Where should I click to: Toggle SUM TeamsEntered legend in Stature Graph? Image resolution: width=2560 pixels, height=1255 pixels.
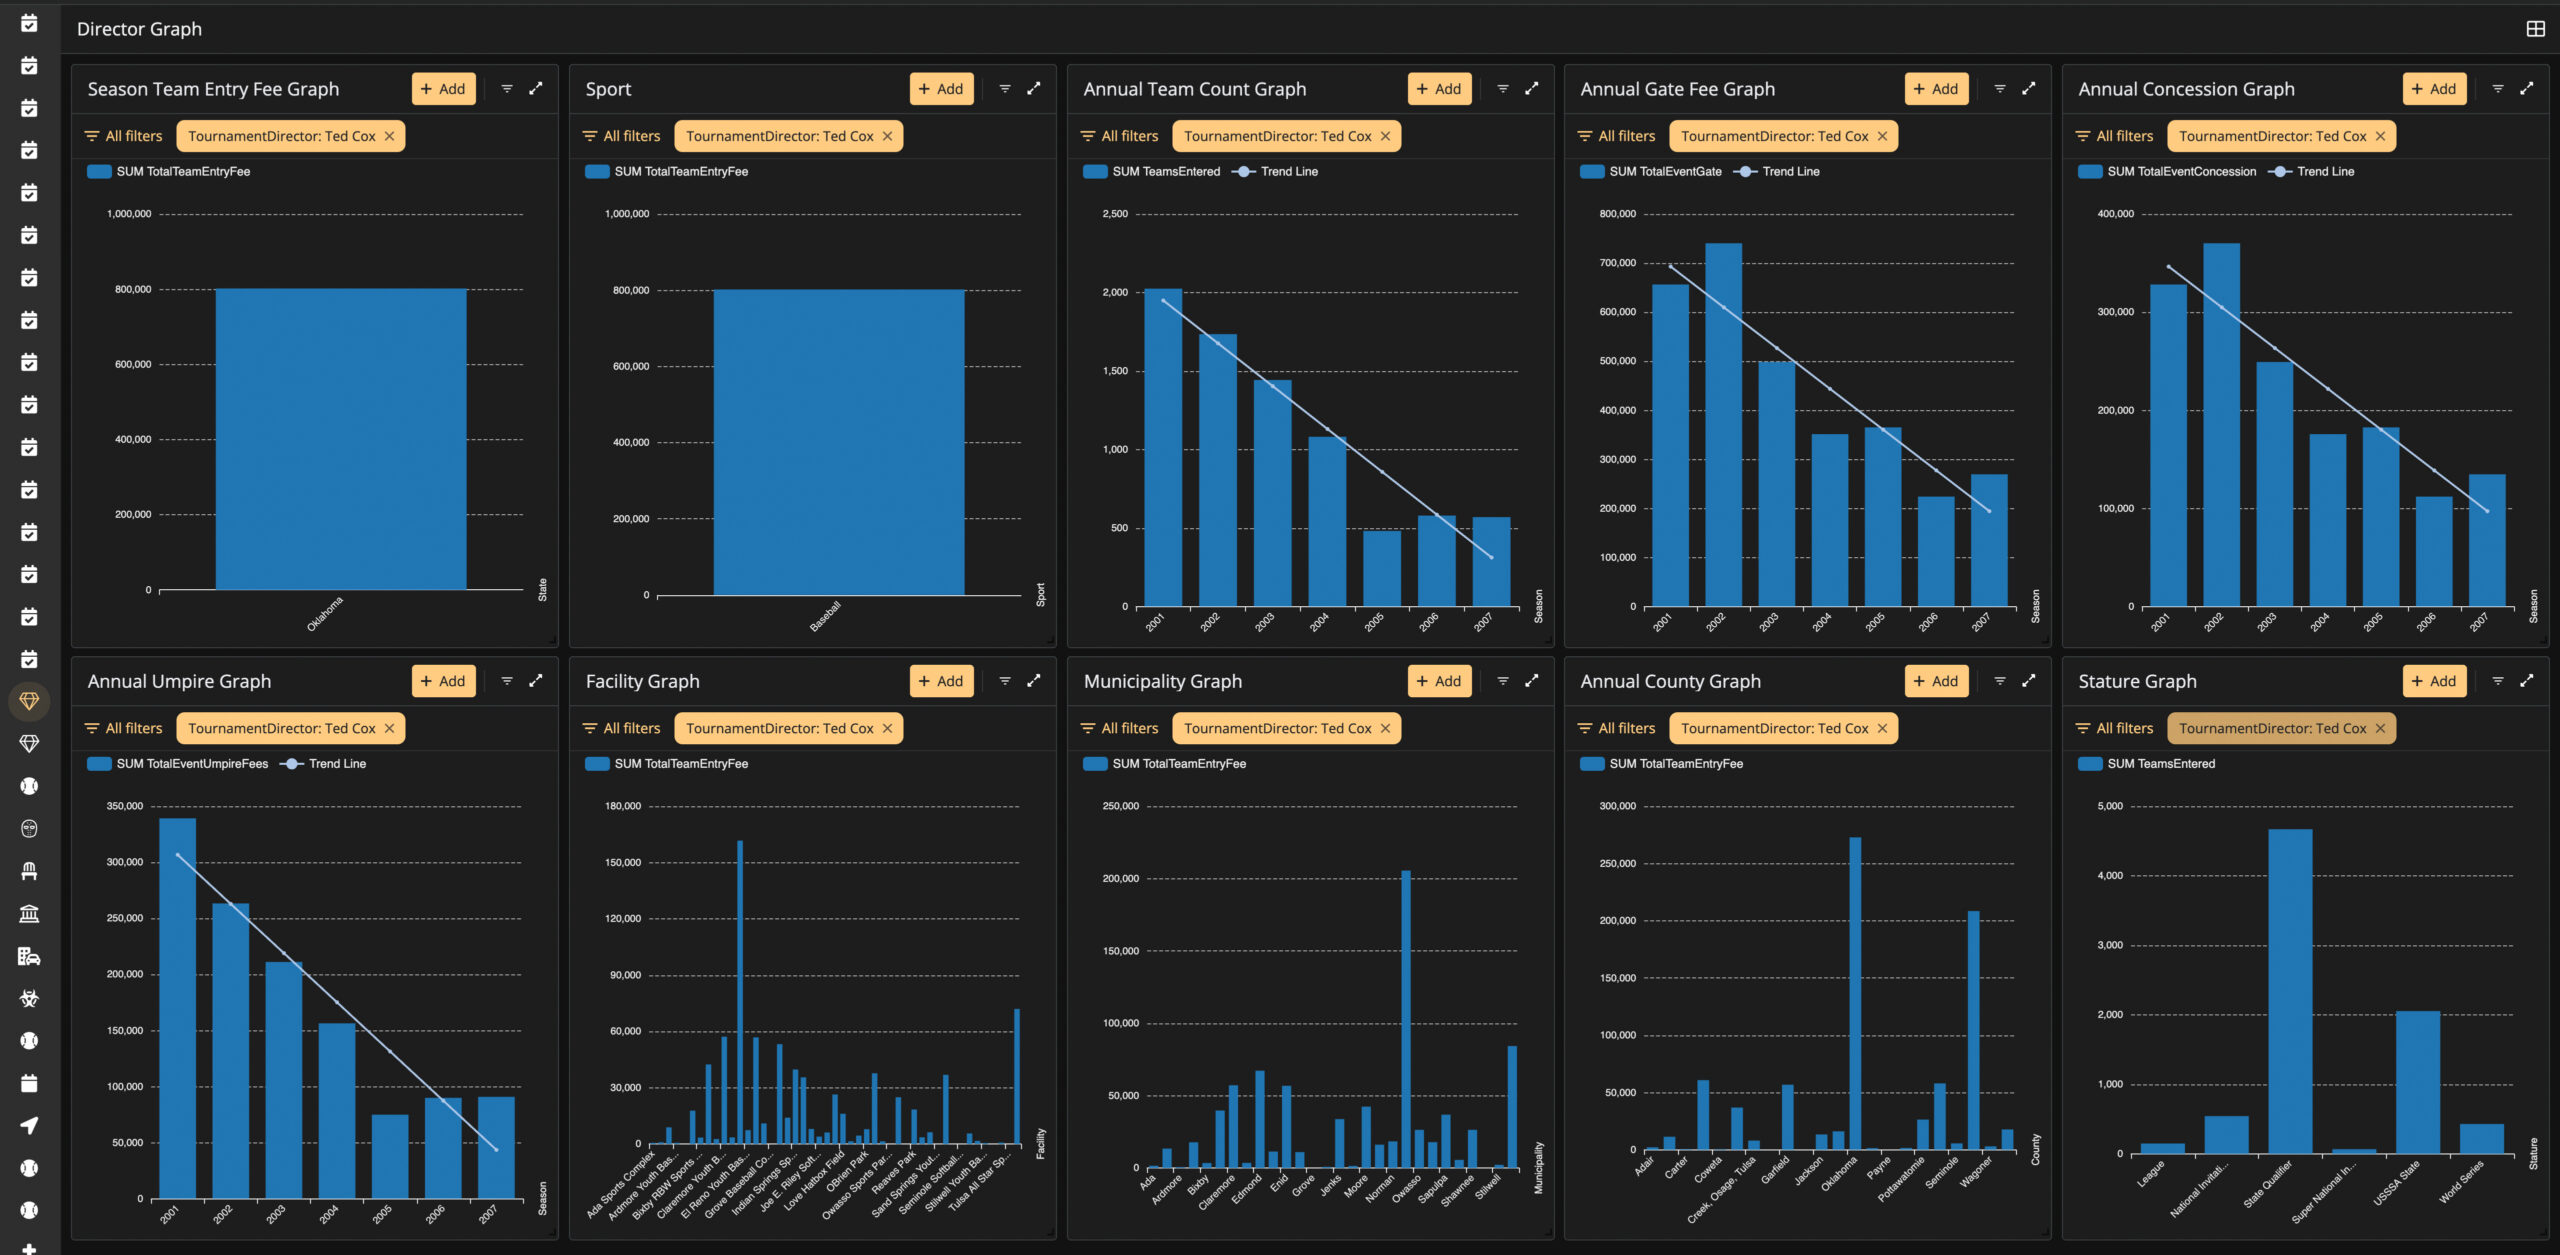(x=2147, y=764)
